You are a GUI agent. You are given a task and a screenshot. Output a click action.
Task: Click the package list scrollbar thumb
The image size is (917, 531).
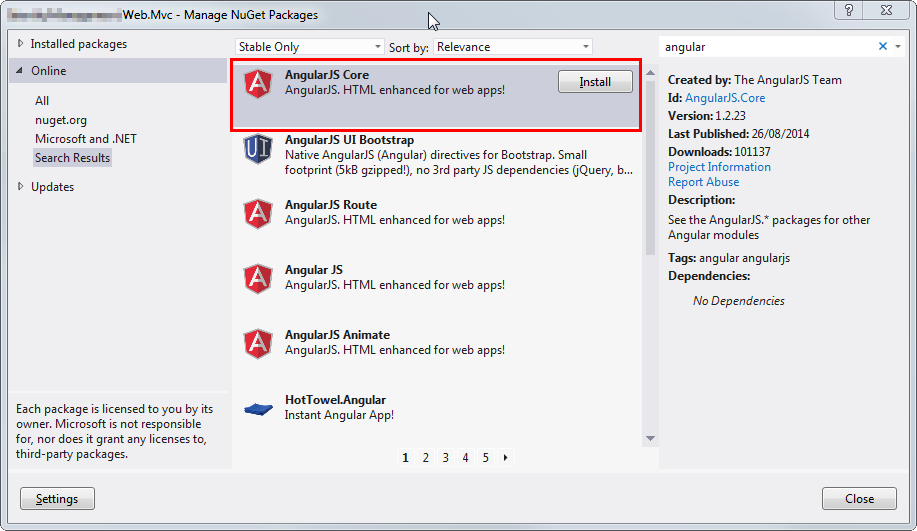[650, 167]
